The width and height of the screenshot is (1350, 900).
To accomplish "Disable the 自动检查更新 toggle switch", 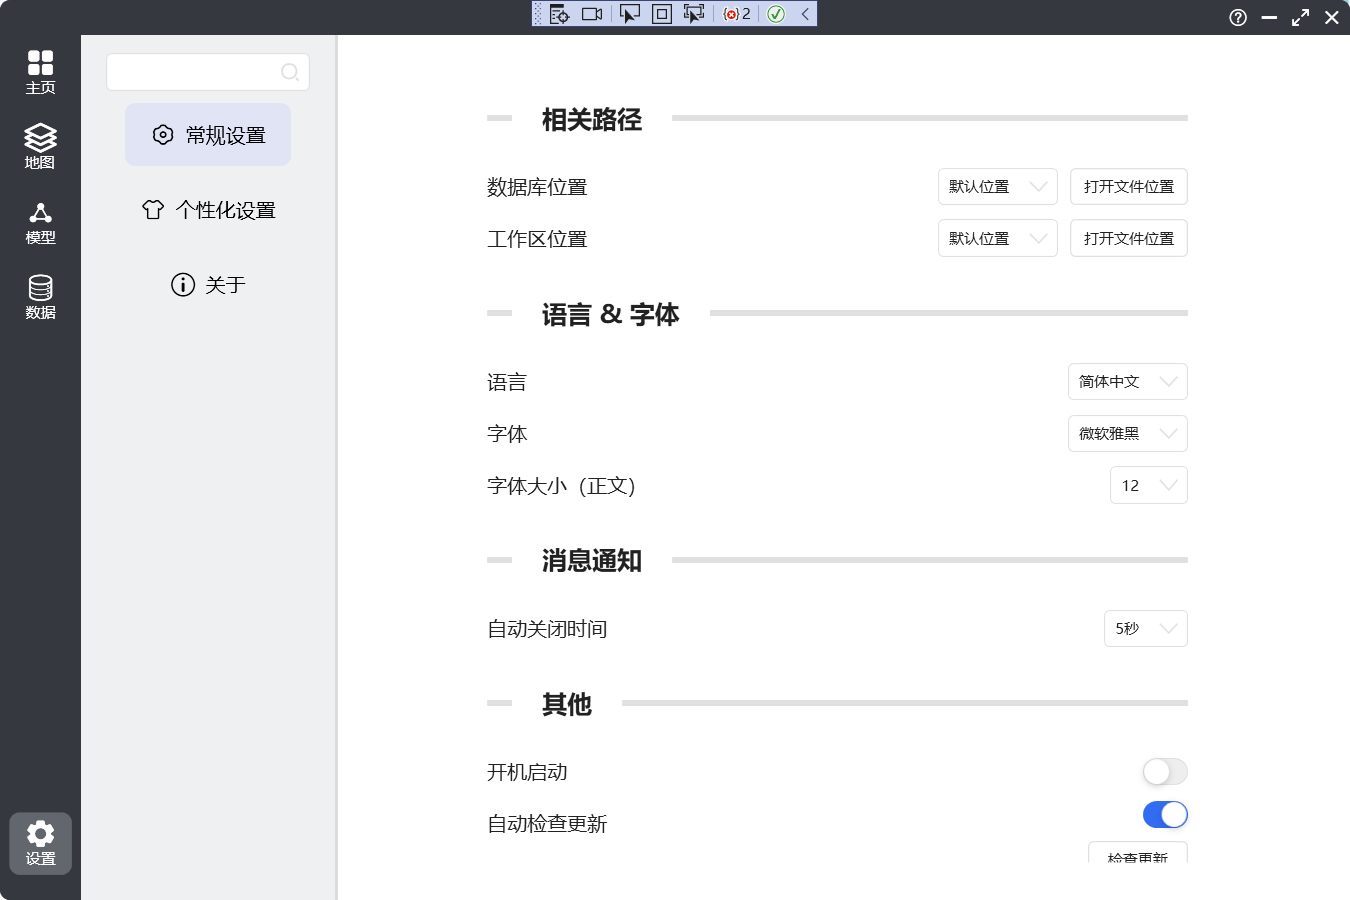I will point(1165,815).
